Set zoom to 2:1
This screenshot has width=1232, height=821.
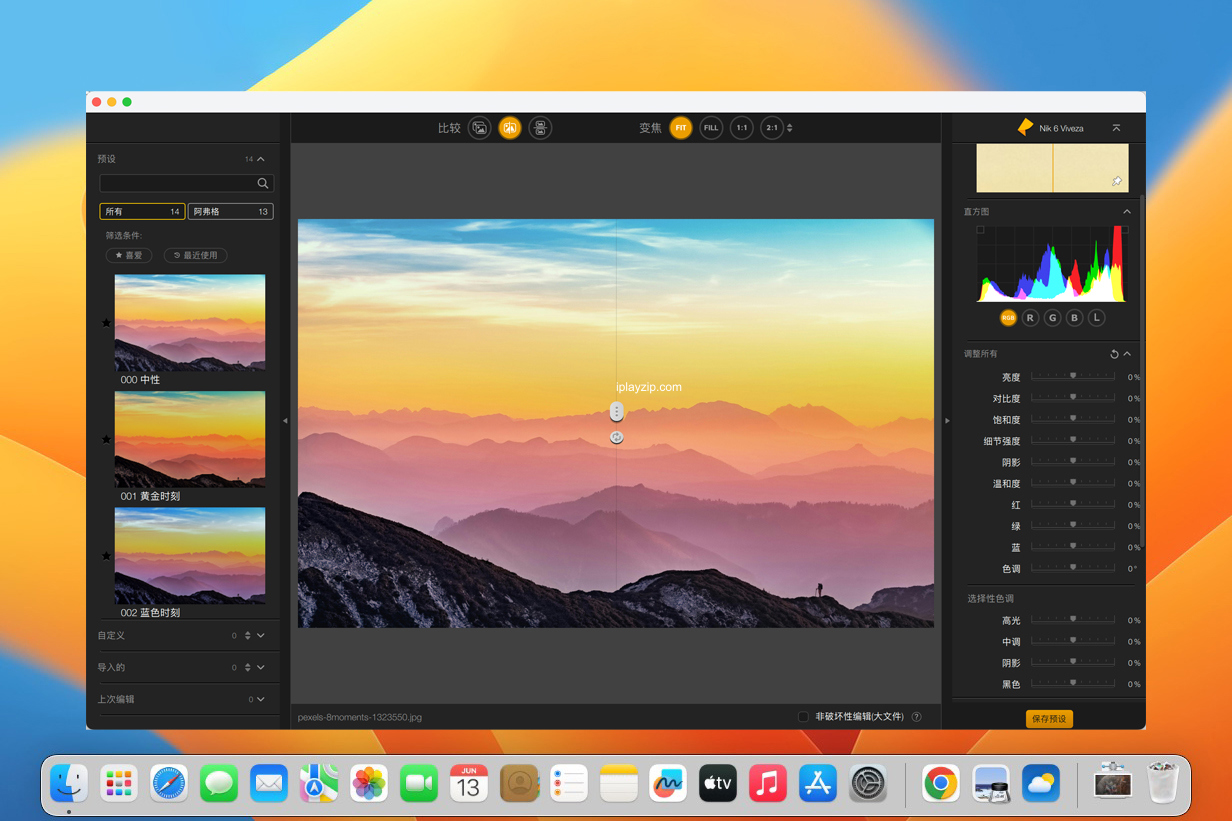click(x=771, y=128)
